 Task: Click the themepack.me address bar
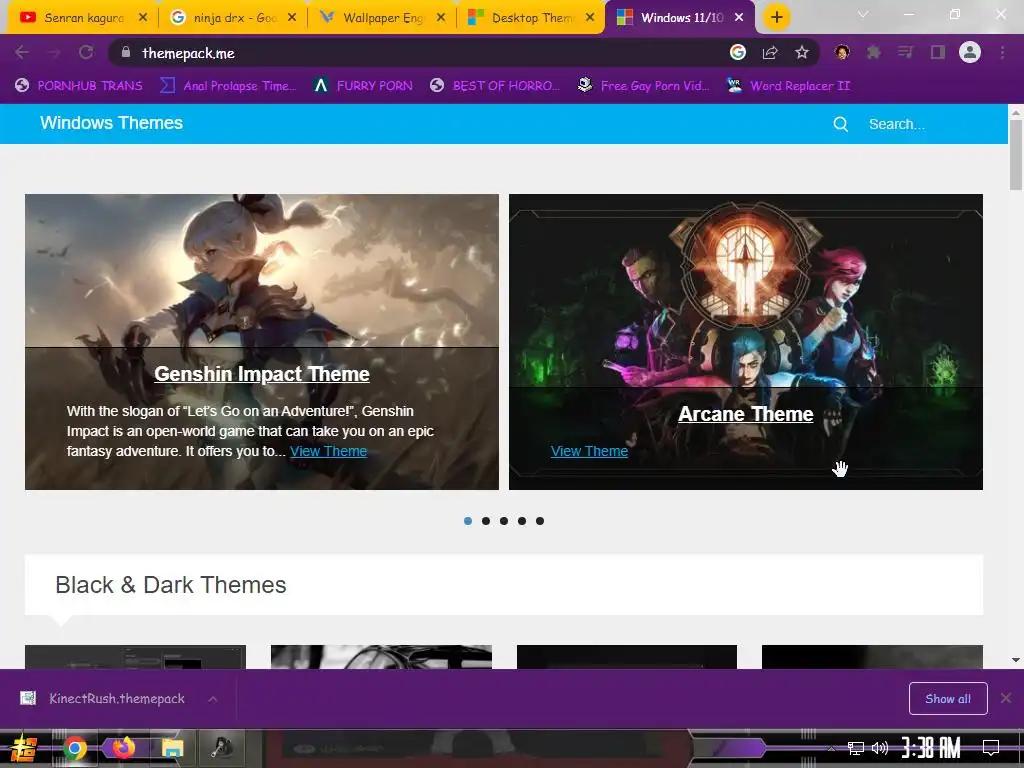[x=418, y=53]
